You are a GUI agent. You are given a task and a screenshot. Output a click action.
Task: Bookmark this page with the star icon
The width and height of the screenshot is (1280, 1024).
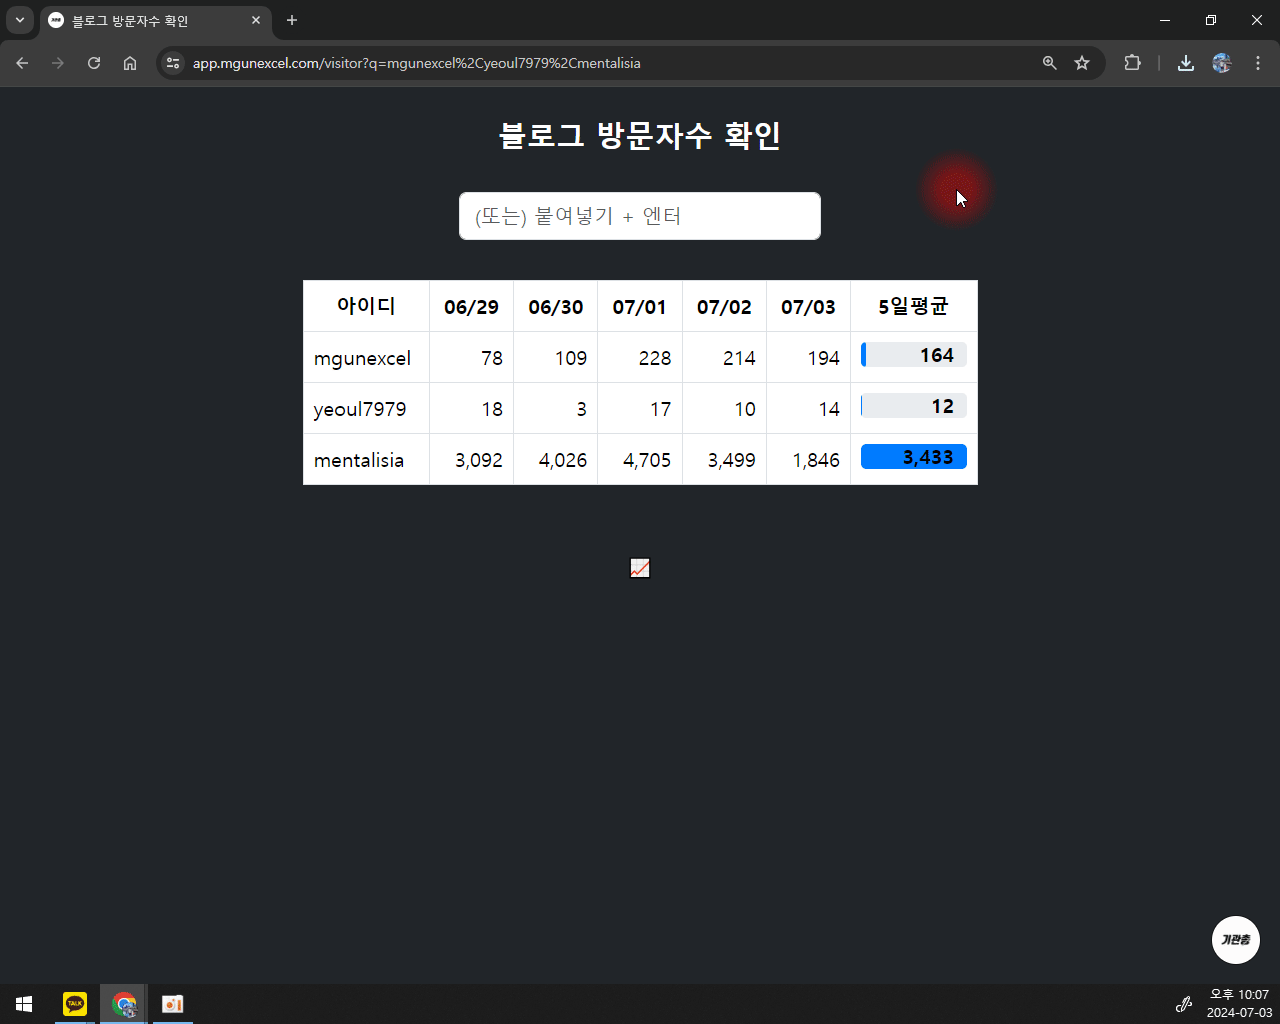(1082, 63)
